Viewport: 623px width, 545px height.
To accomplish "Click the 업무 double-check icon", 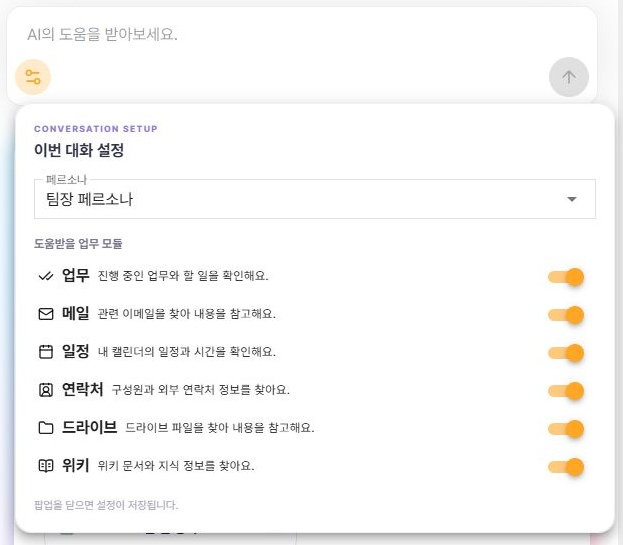I will 46,276.
